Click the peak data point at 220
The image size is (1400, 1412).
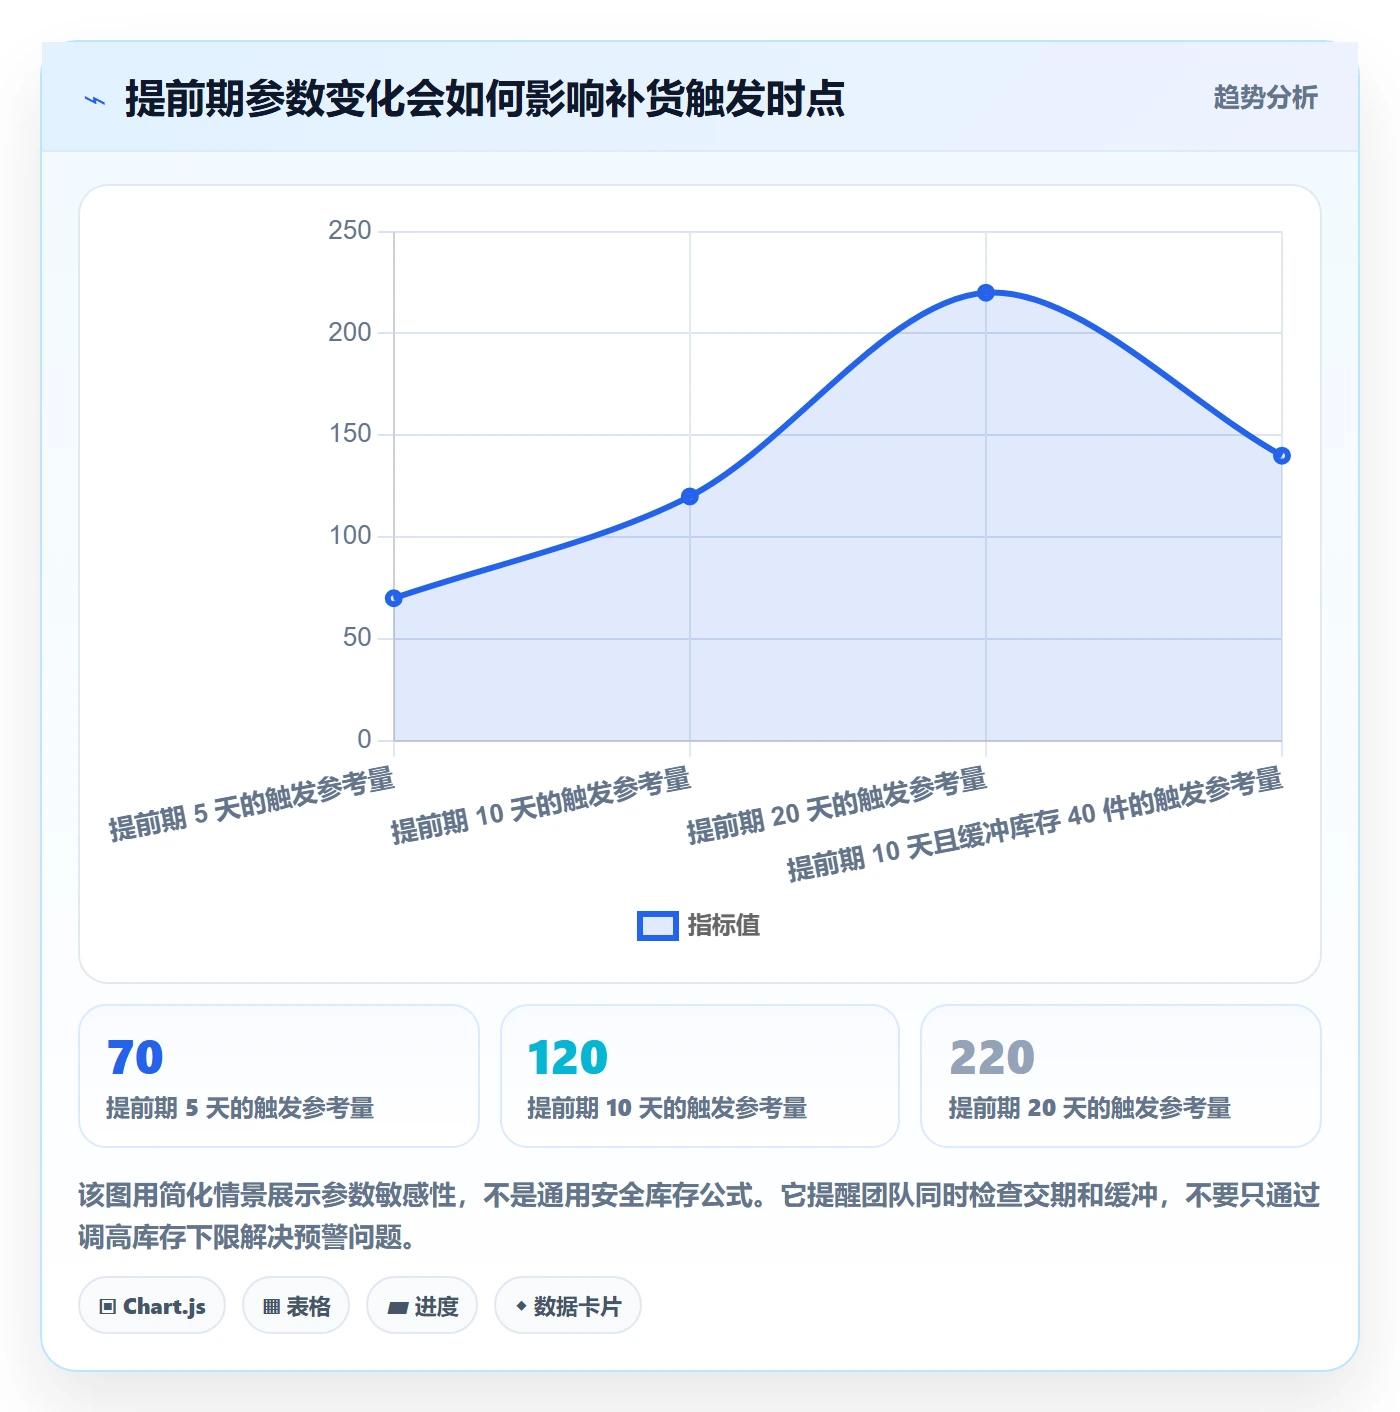pyautogui.click(x=986, y=293)
